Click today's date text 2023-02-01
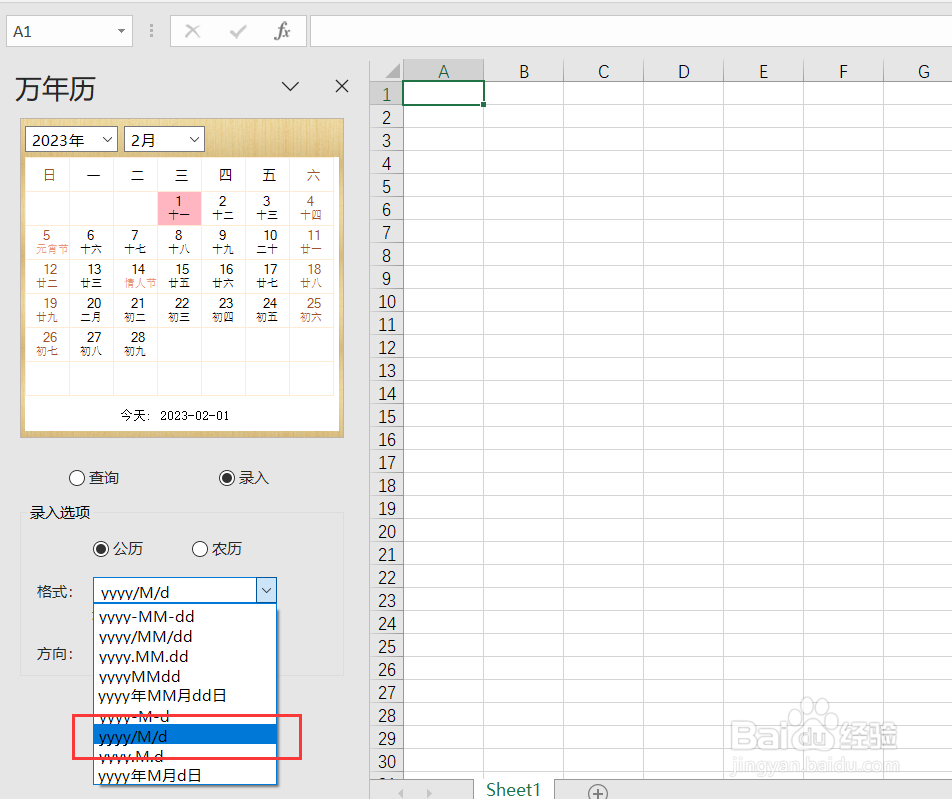Screen dimensions: 952x799 click(x=194, y=415)
